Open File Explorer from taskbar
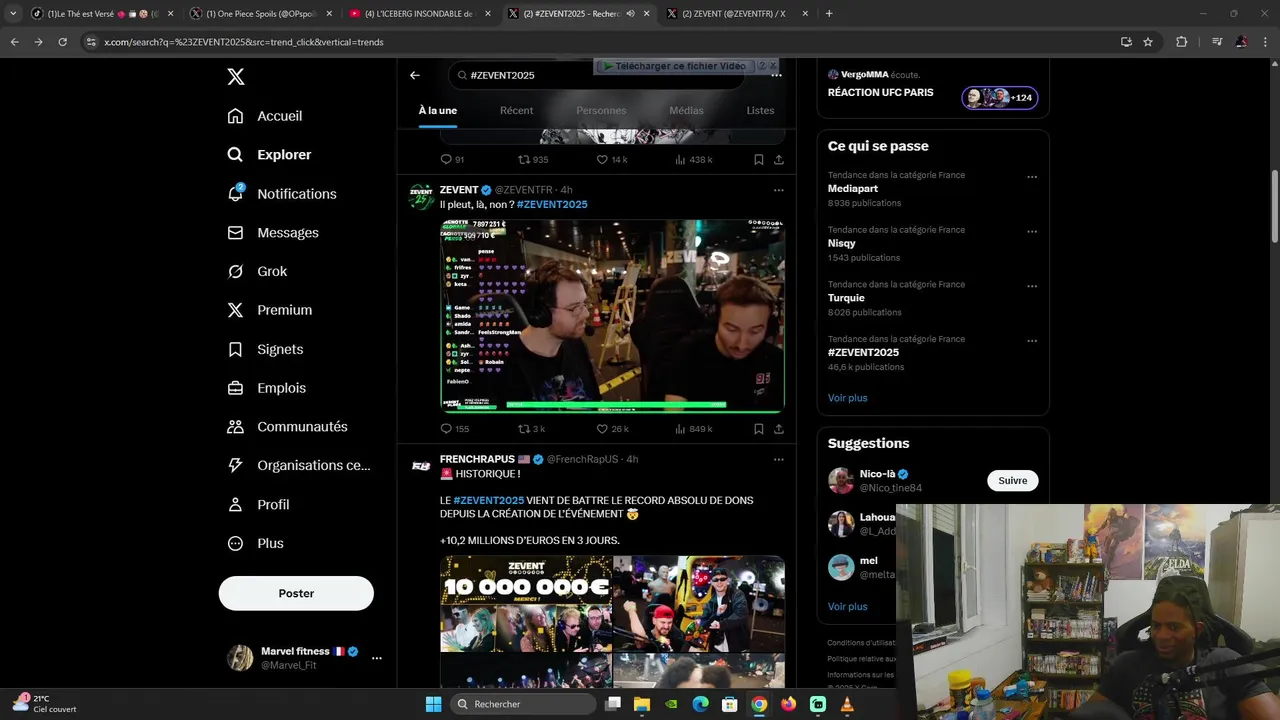1280x720 pixels. (x=642, y=704)
